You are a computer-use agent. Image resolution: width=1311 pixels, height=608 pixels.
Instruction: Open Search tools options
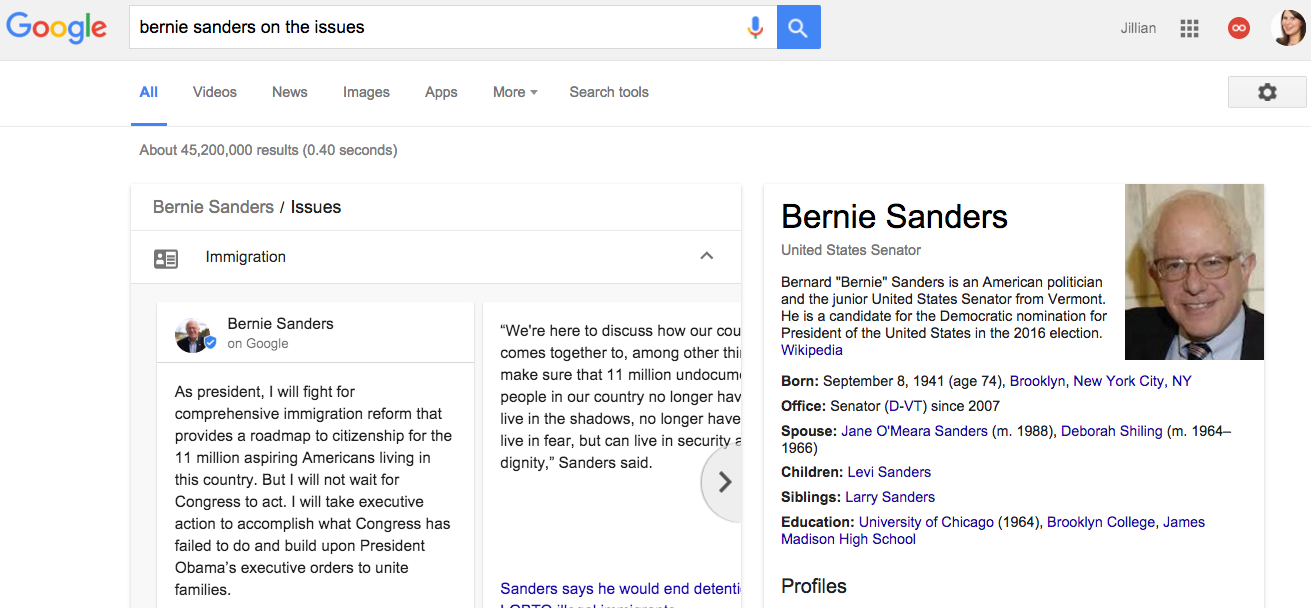(x=609, y=92)
